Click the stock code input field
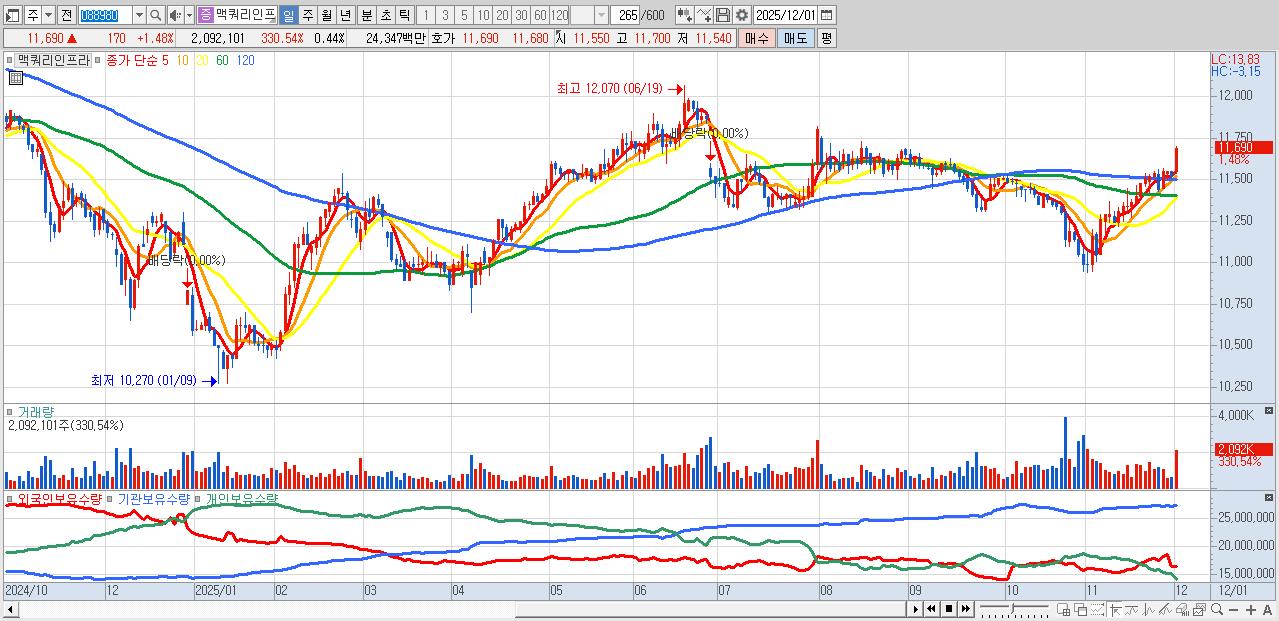This screenshot has width=1279, height=621. 105,15
